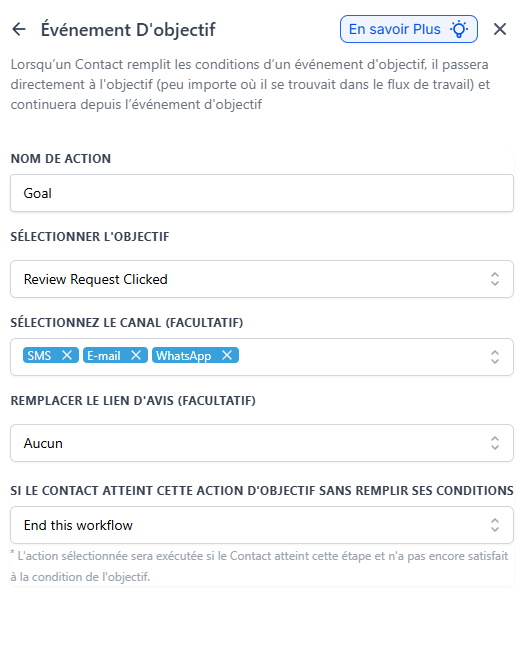The height and width of the screenshot is (664, 522).
Task: Select the WhatsApp tag label
Action: click(x=183, y=356)
